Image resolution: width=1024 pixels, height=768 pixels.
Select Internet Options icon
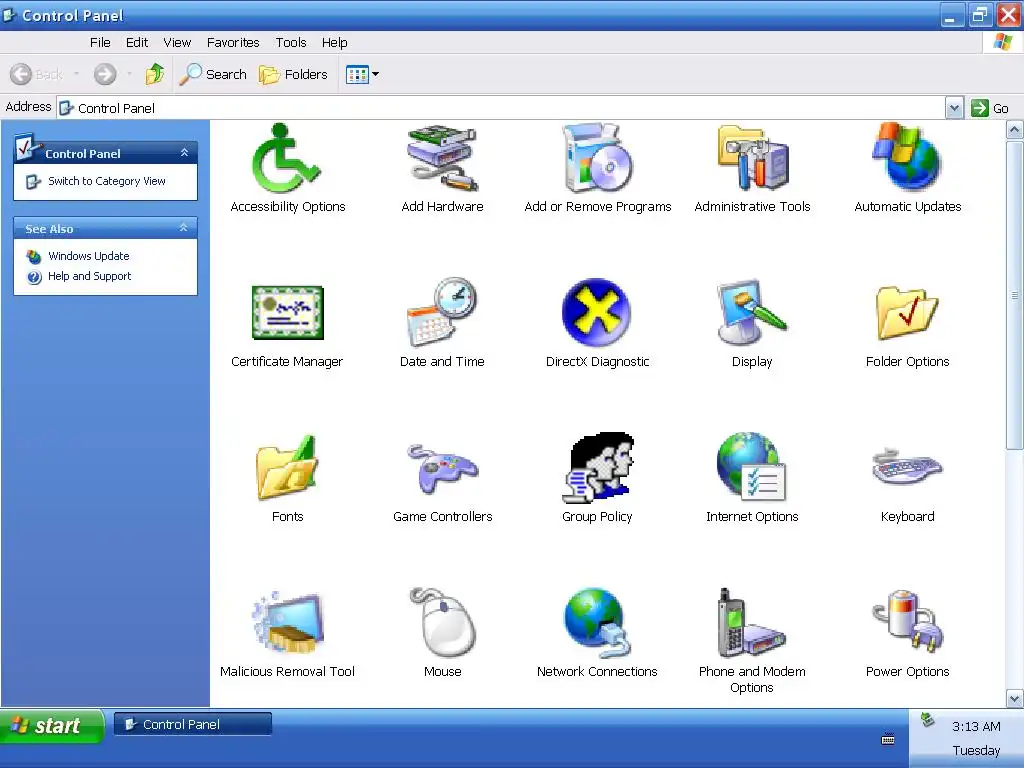(752, 468)
